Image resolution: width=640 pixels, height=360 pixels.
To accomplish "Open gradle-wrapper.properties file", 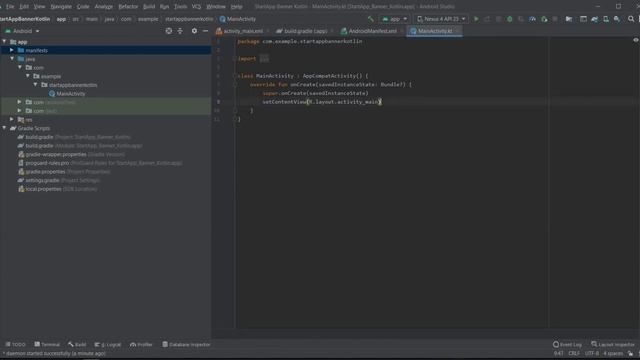I will (x=71, y=154).
